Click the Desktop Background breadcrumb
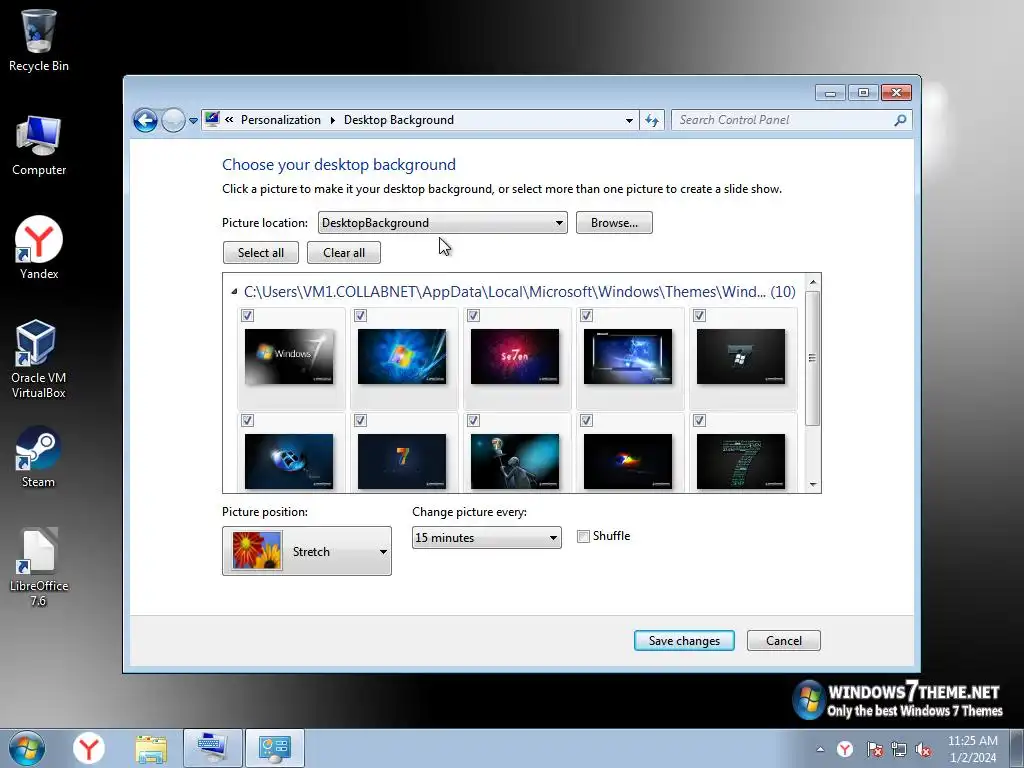Viewport: 1024px width, 768px height. point(399,120)
